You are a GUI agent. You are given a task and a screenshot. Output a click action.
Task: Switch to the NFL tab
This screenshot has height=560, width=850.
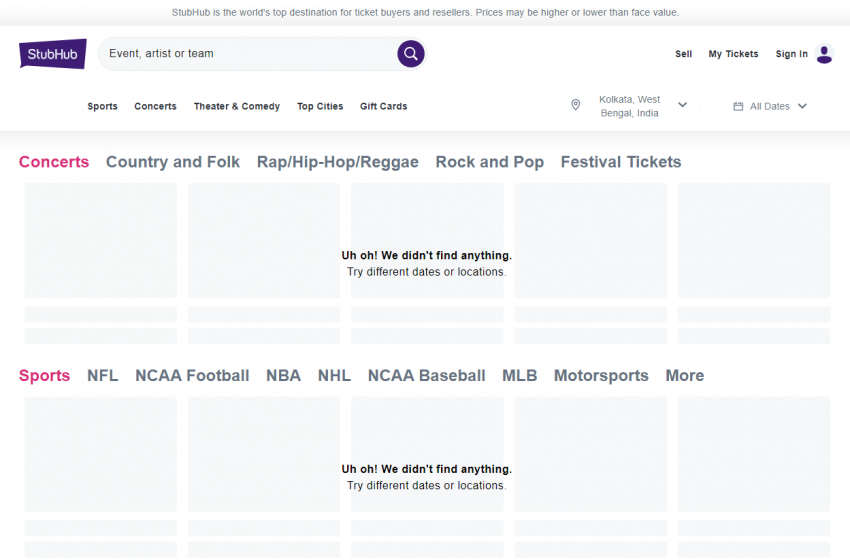tap(102, 375)
